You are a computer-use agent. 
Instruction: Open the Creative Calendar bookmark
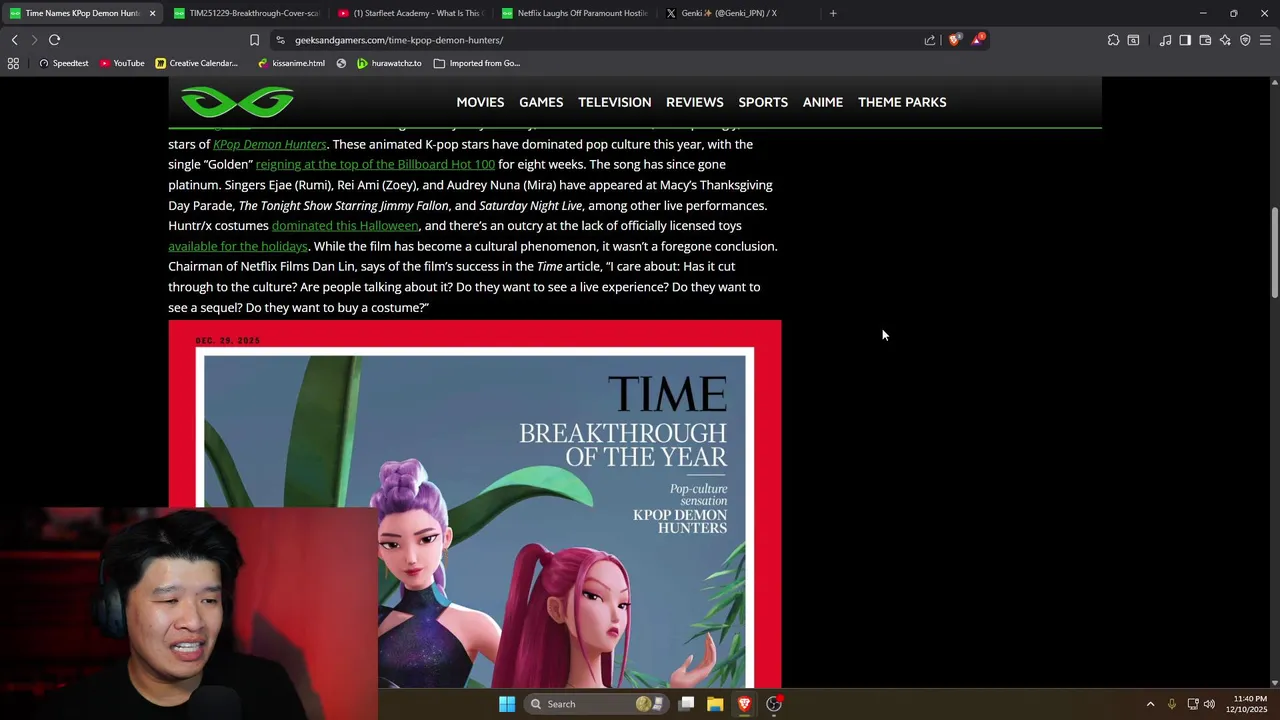(197, 63)
